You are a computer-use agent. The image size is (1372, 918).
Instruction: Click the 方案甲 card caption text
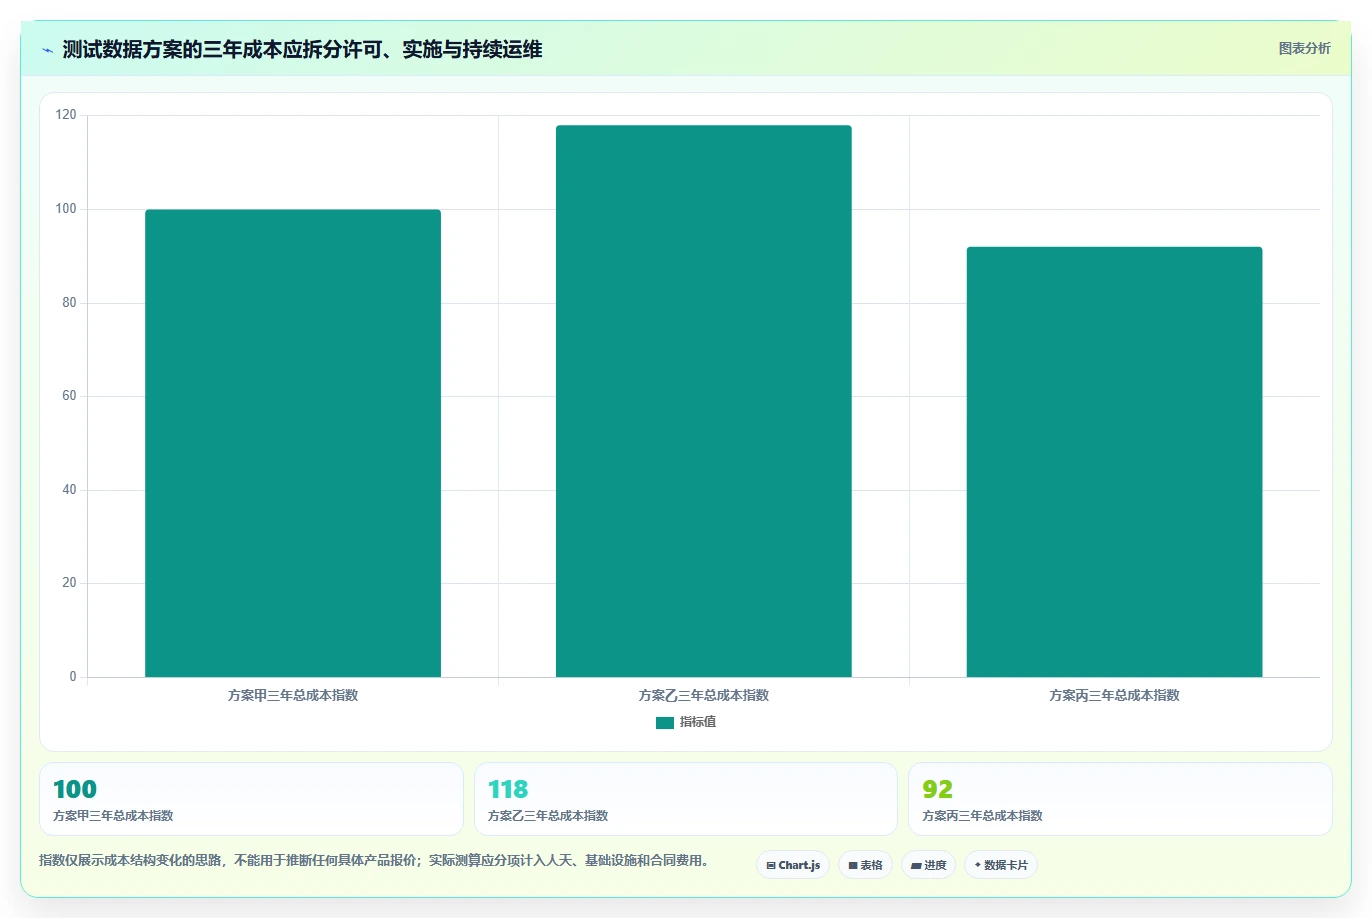113,816
